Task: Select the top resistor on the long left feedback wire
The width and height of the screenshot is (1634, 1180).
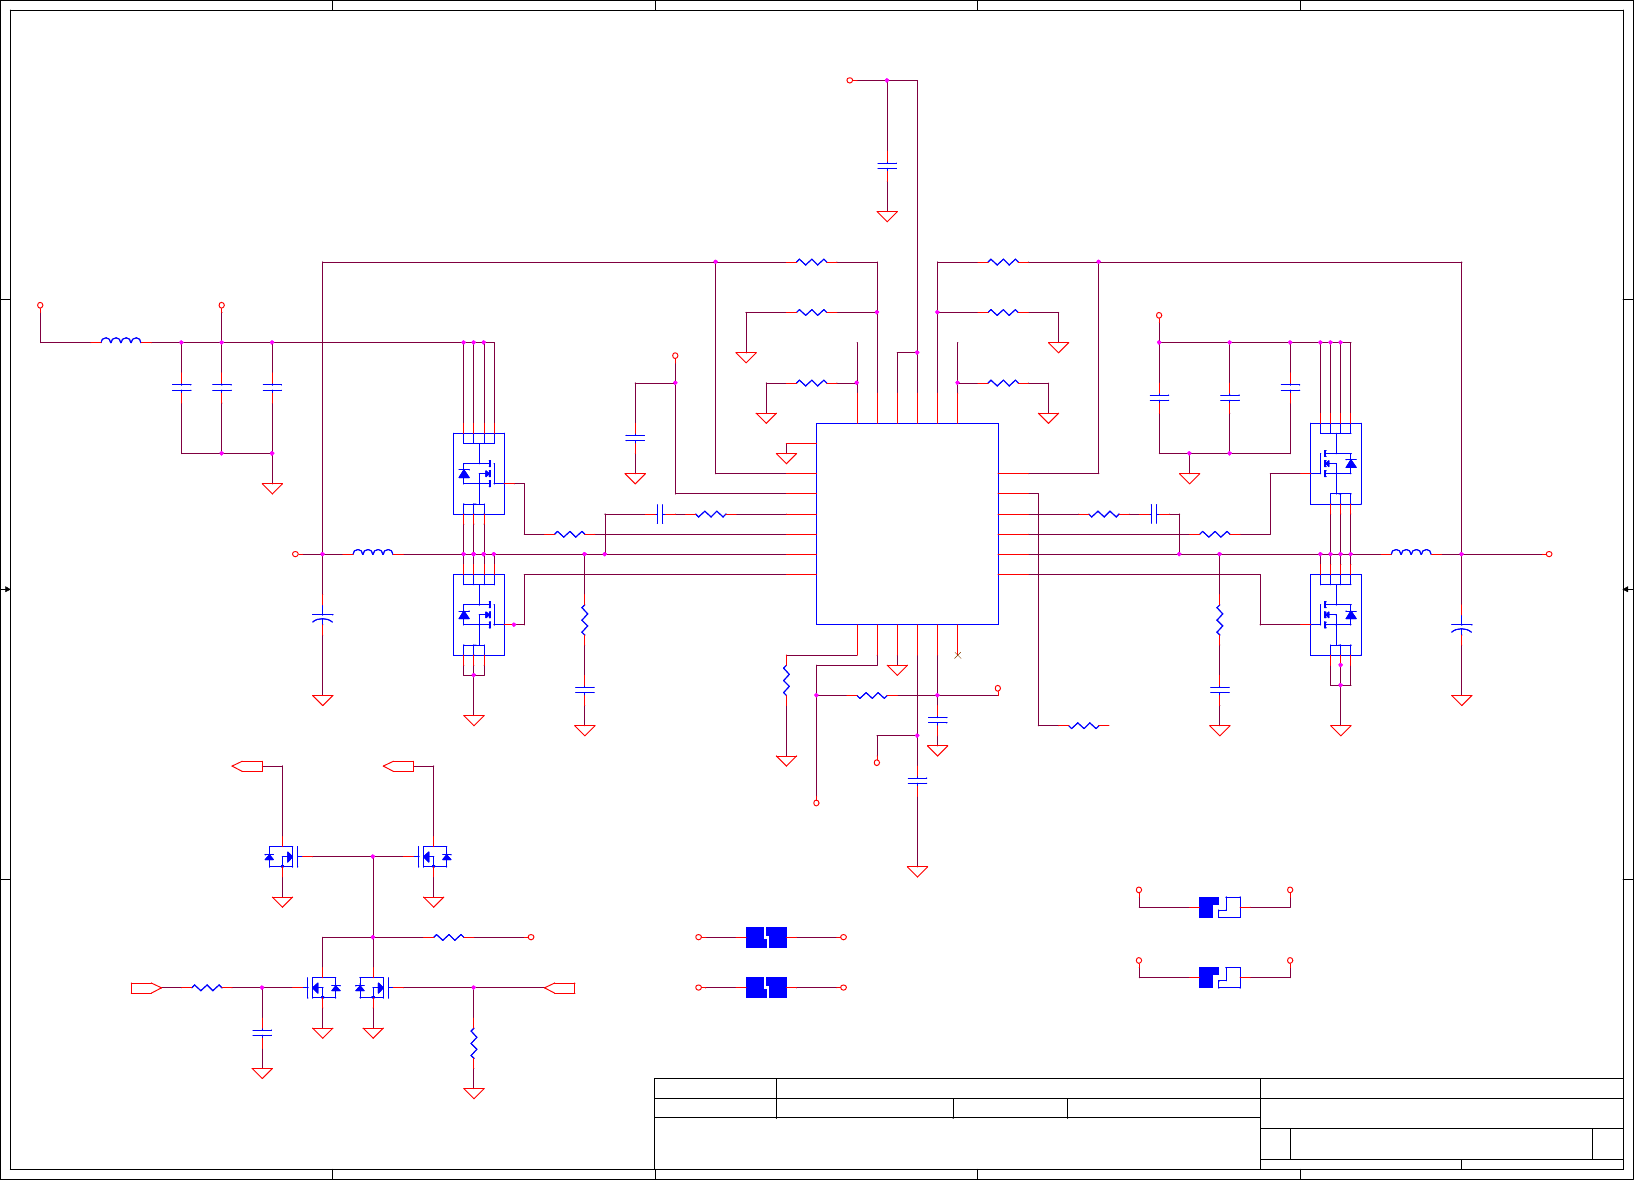Action: 811,262
